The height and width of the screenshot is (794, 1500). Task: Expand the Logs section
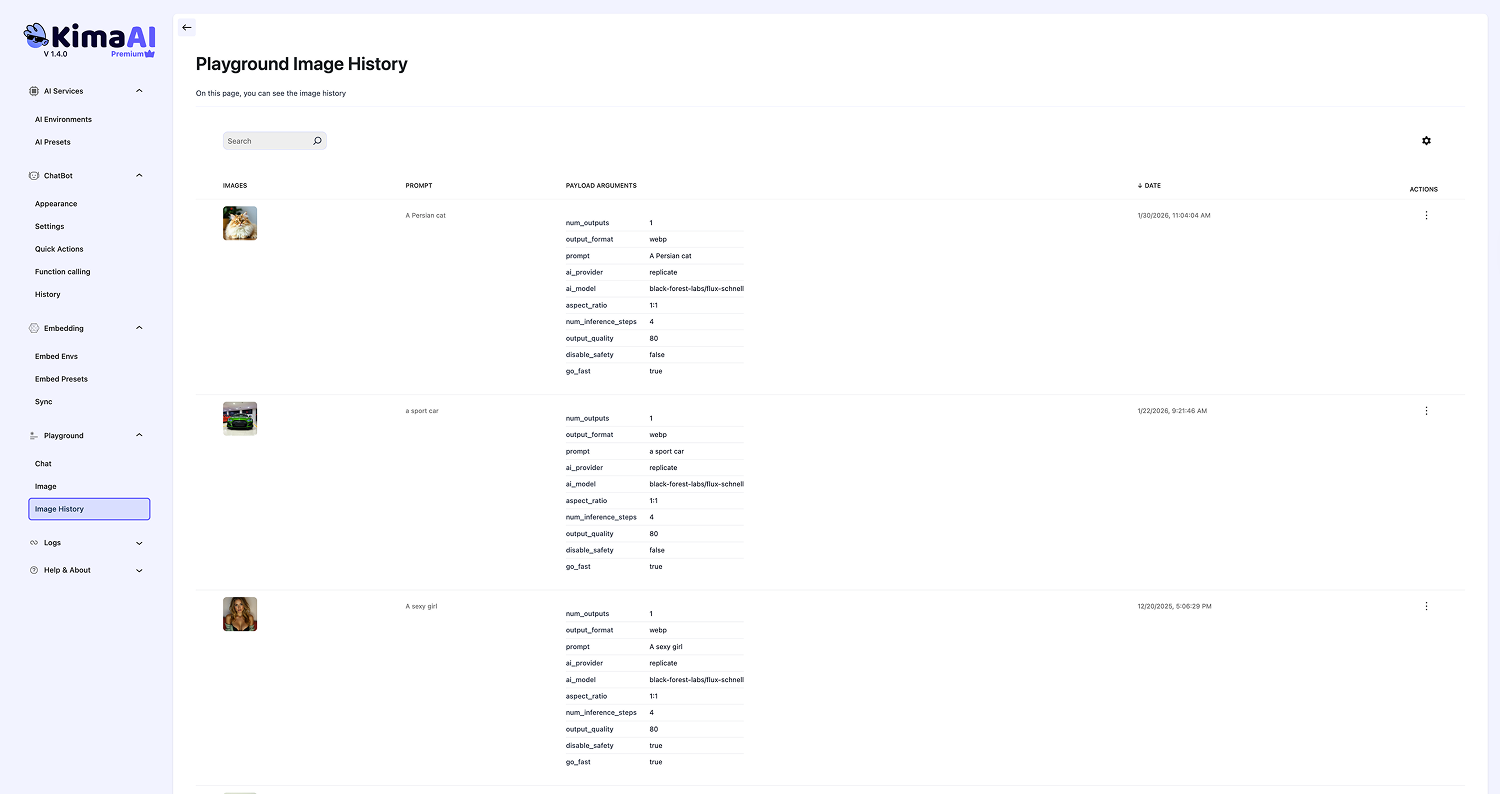point(139,543)
